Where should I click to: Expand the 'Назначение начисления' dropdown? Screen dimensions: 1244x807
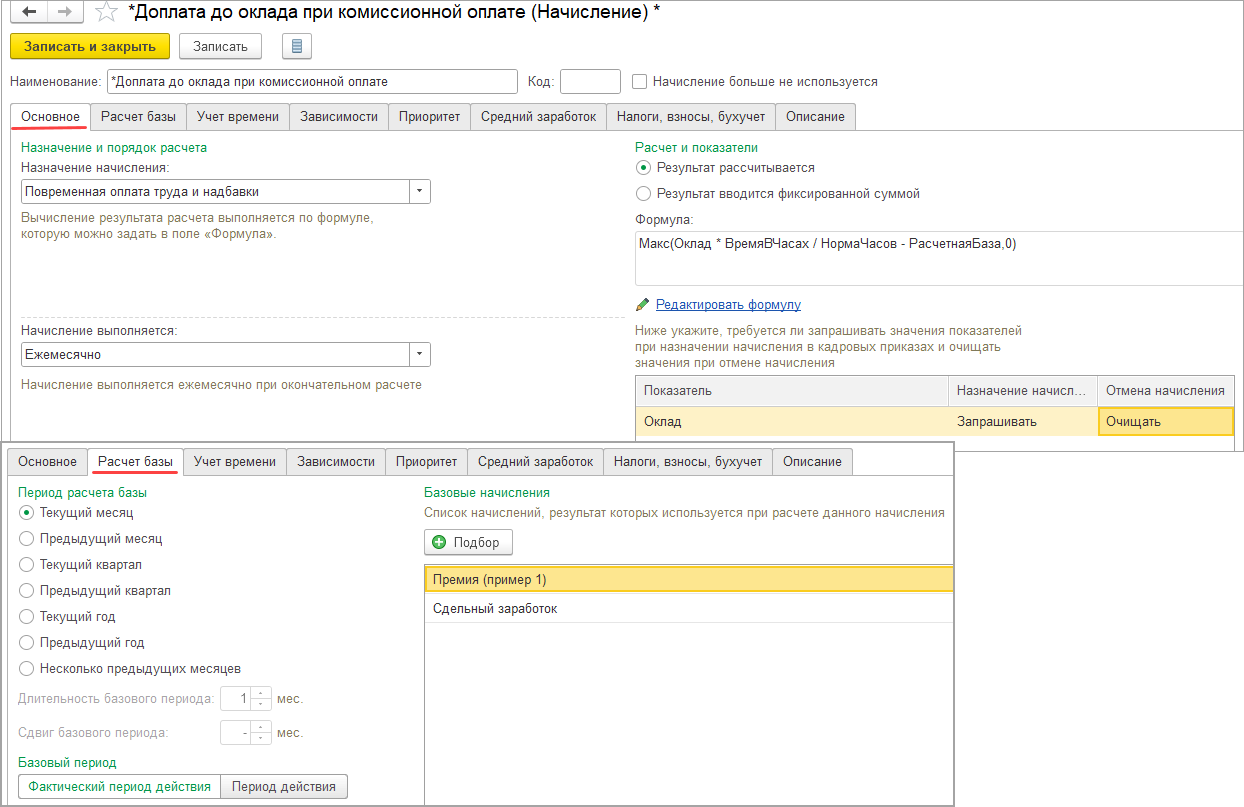coord(420,191)
